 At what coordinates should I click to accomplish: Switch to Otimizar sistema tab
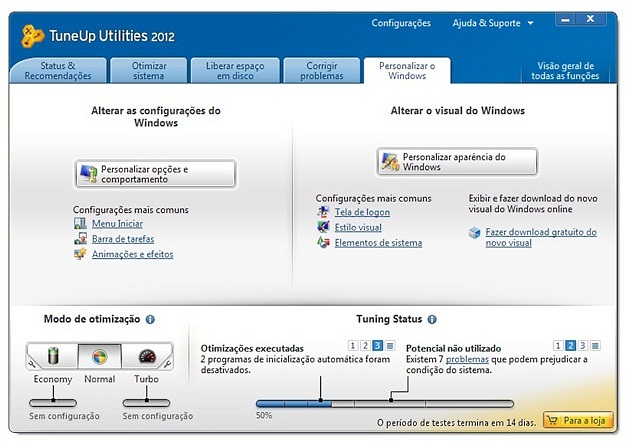[x=149, y=71]
